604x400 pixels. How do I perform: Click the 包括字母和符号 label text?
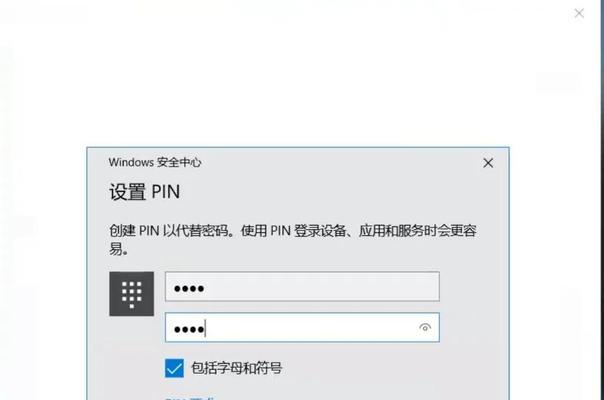point(237,368)
